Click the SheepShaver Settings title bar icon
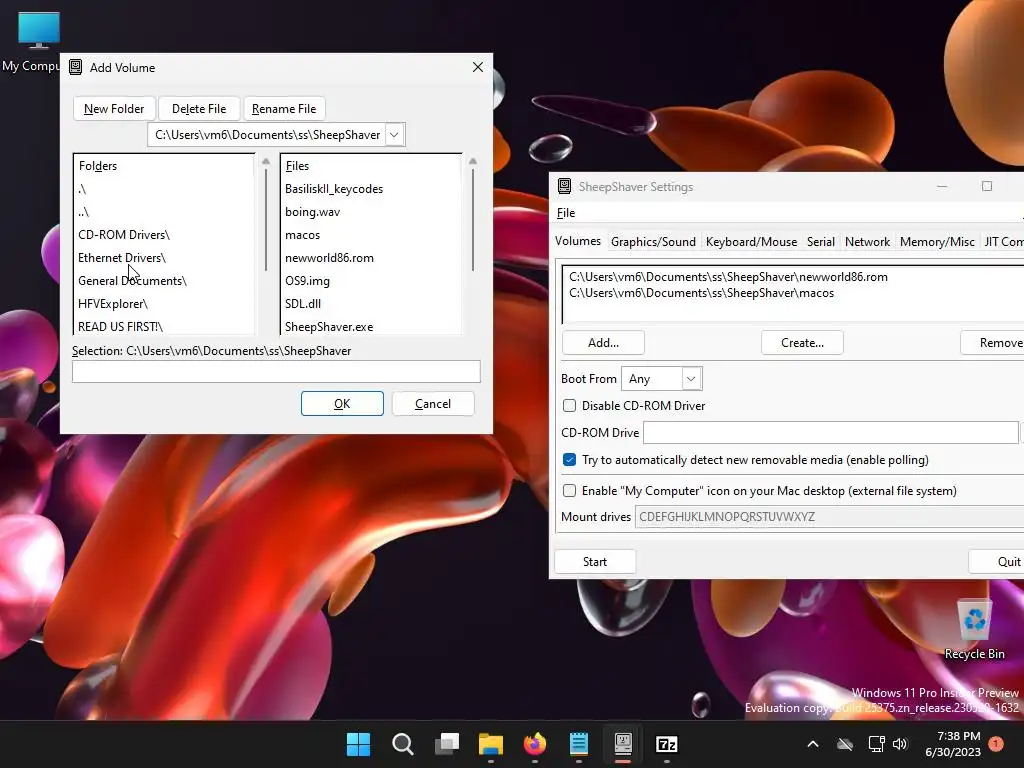1024x768 pixels. pos(564,186)
